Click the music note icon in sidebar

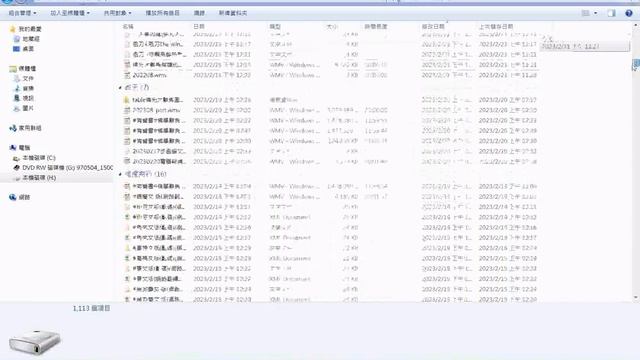pos(17,88)
